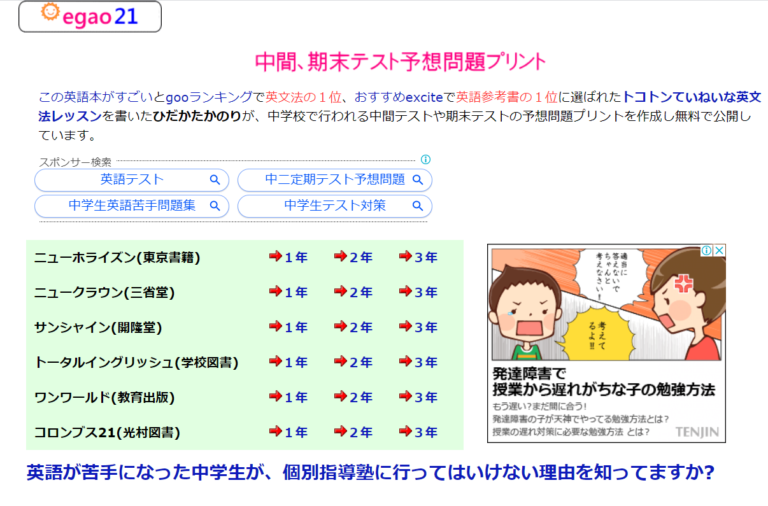Search sponsored results for 中二定期テスト予想問題
768x506 pixels.
click(x=335, y=180)
